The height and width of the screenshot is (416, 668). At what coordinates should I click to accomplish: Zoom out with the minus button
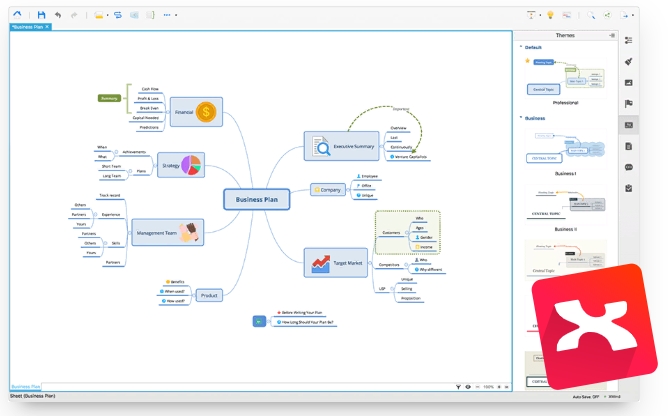[x=477, y=387]
